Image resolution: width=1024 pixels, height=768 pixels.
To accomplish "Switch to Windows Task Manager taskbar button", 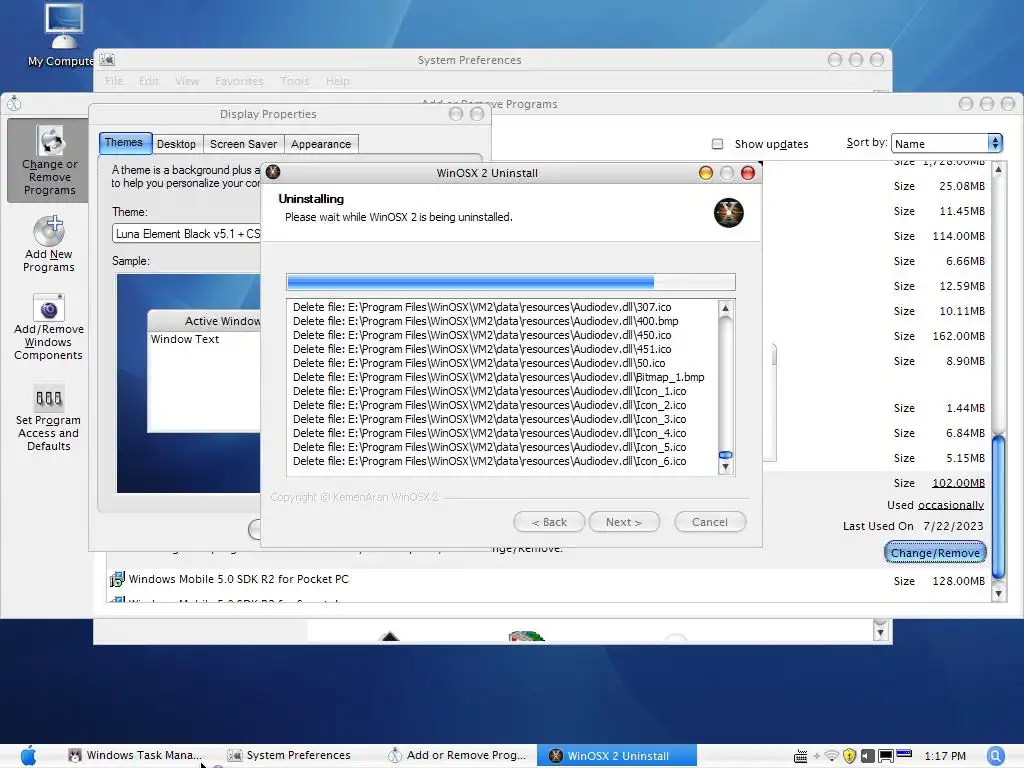I will pyautogui.click(x=135, y=755).
